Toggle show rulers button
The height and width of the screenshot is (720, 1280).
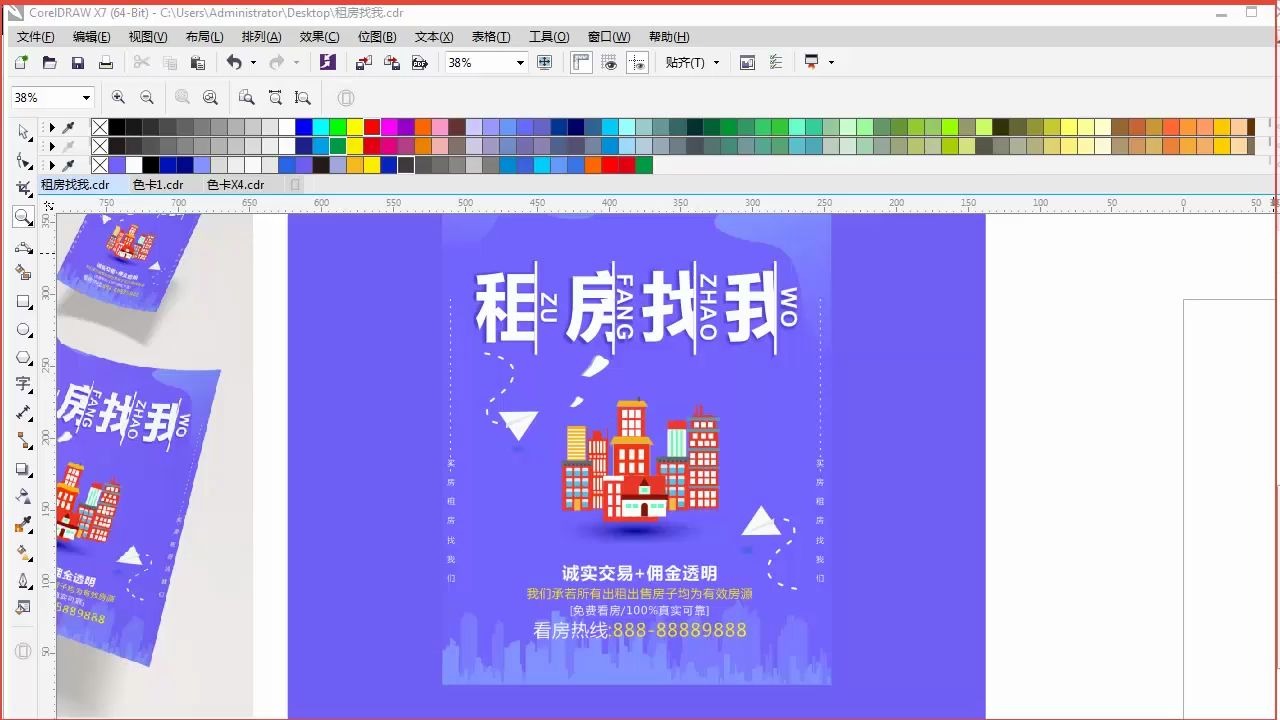coord(581,62)
